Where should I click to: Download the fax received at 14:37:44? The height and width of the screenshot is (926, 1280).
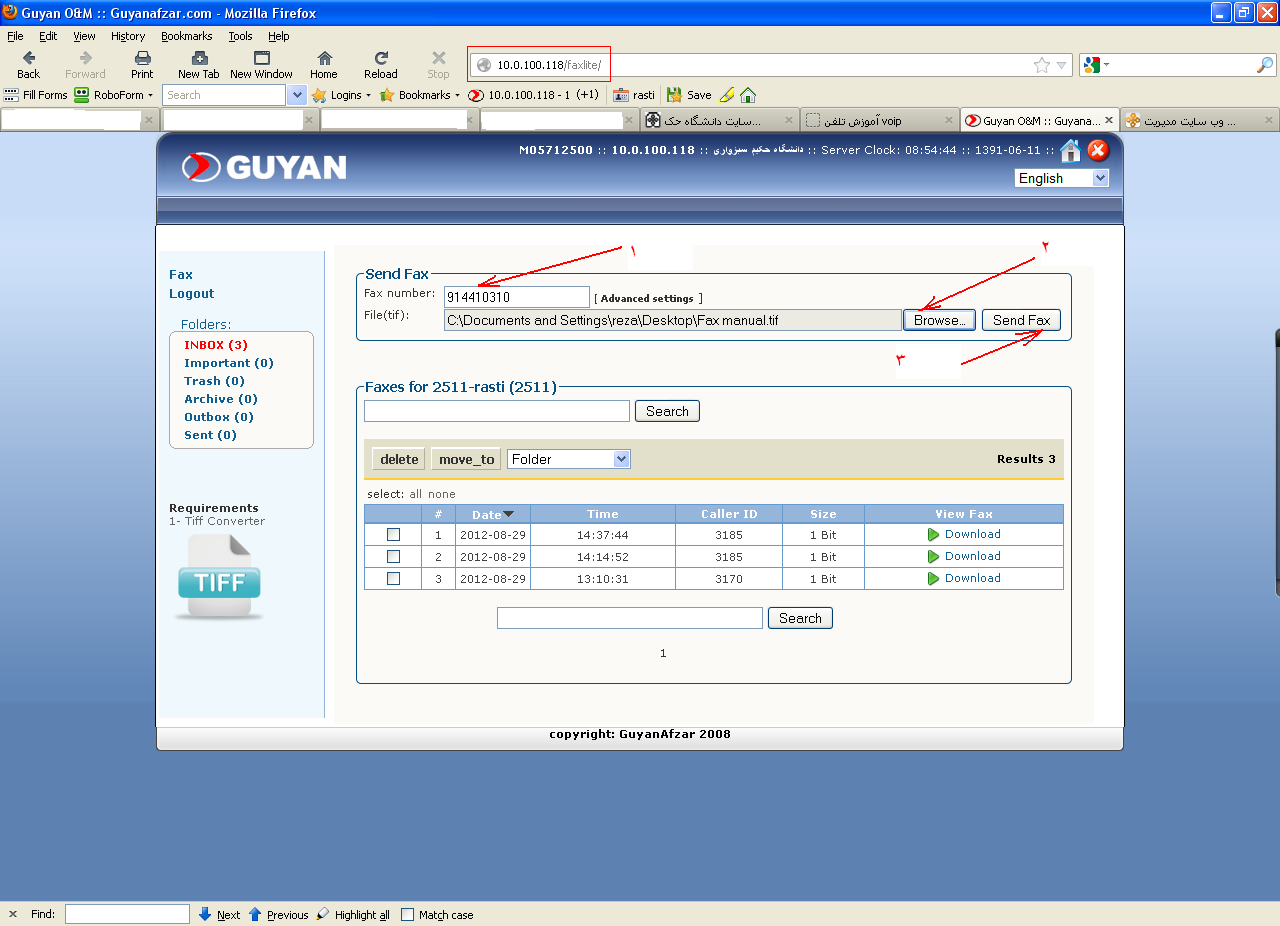(973, 534)
